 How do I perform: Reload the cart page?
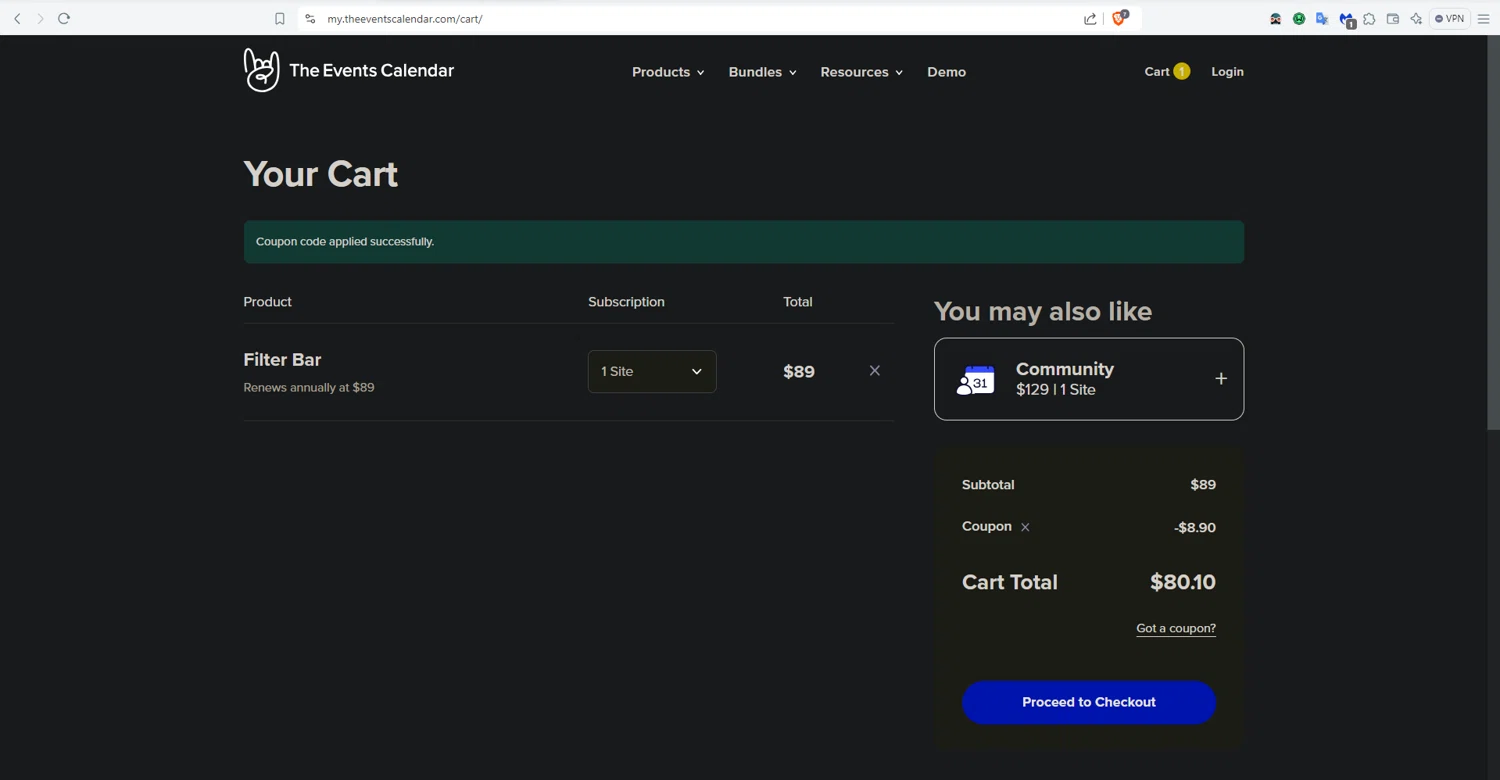point(64,18)
